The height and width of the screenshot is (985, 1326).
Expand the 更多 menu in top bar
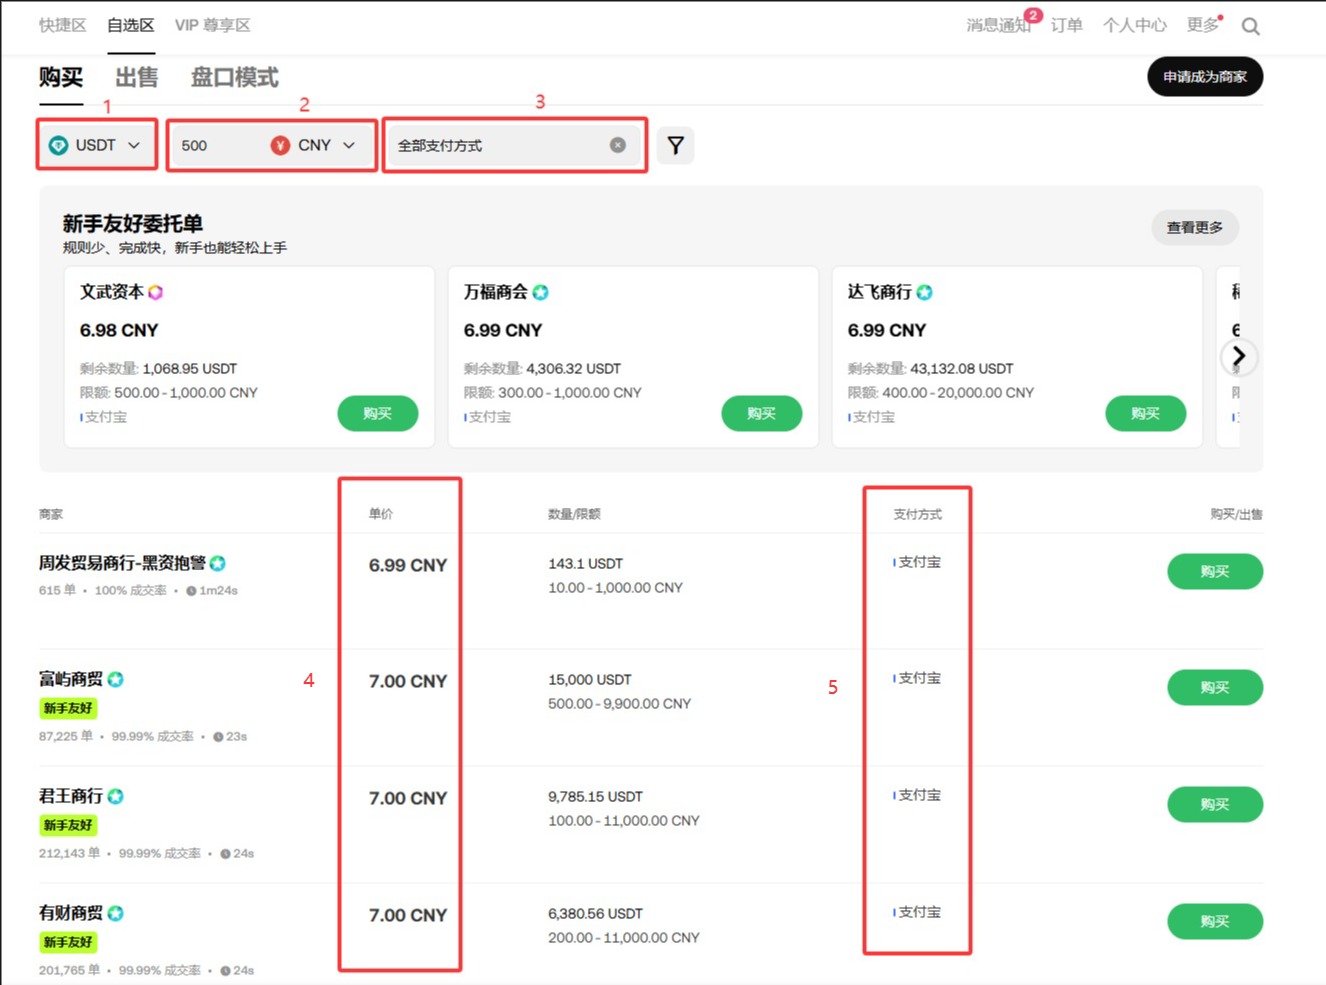(1203, 25)
